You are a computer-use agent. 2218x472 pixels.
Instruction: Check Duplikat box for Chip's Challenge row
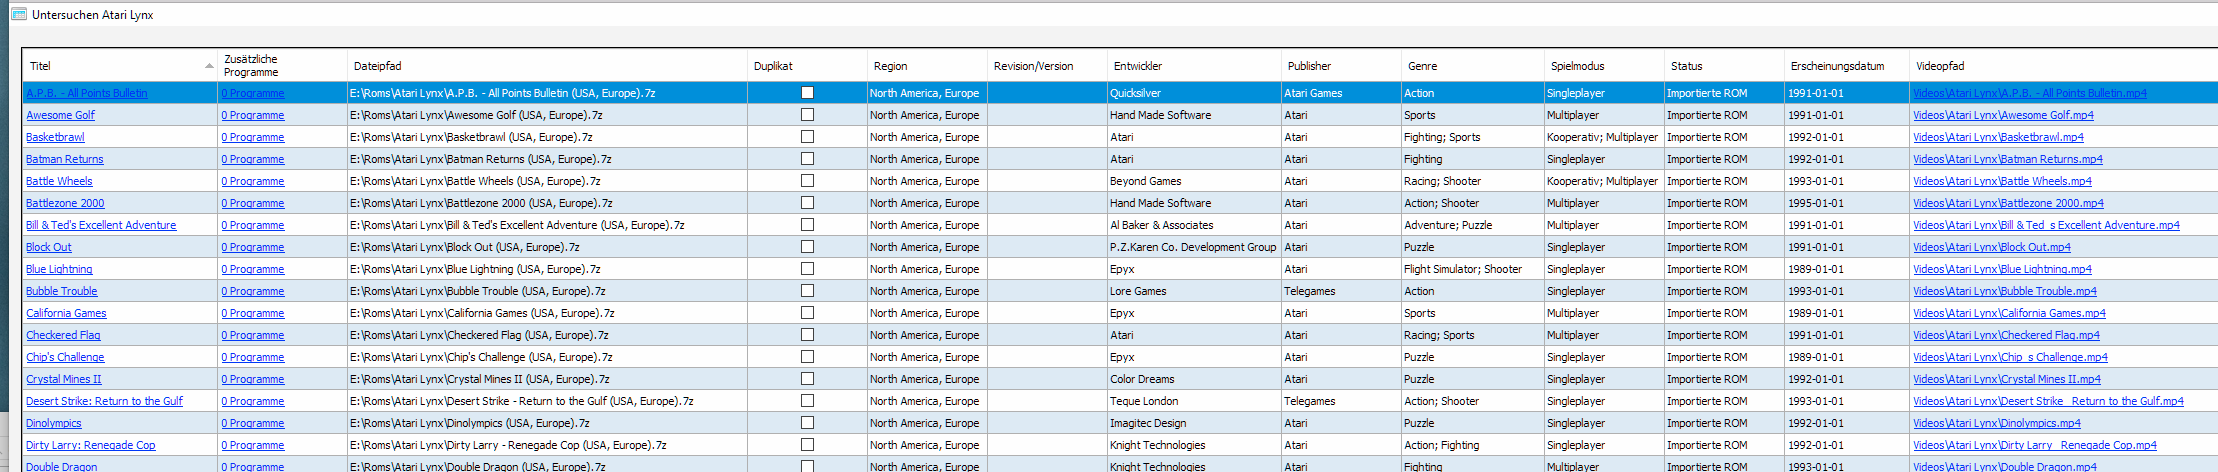[x=807, y=357]
